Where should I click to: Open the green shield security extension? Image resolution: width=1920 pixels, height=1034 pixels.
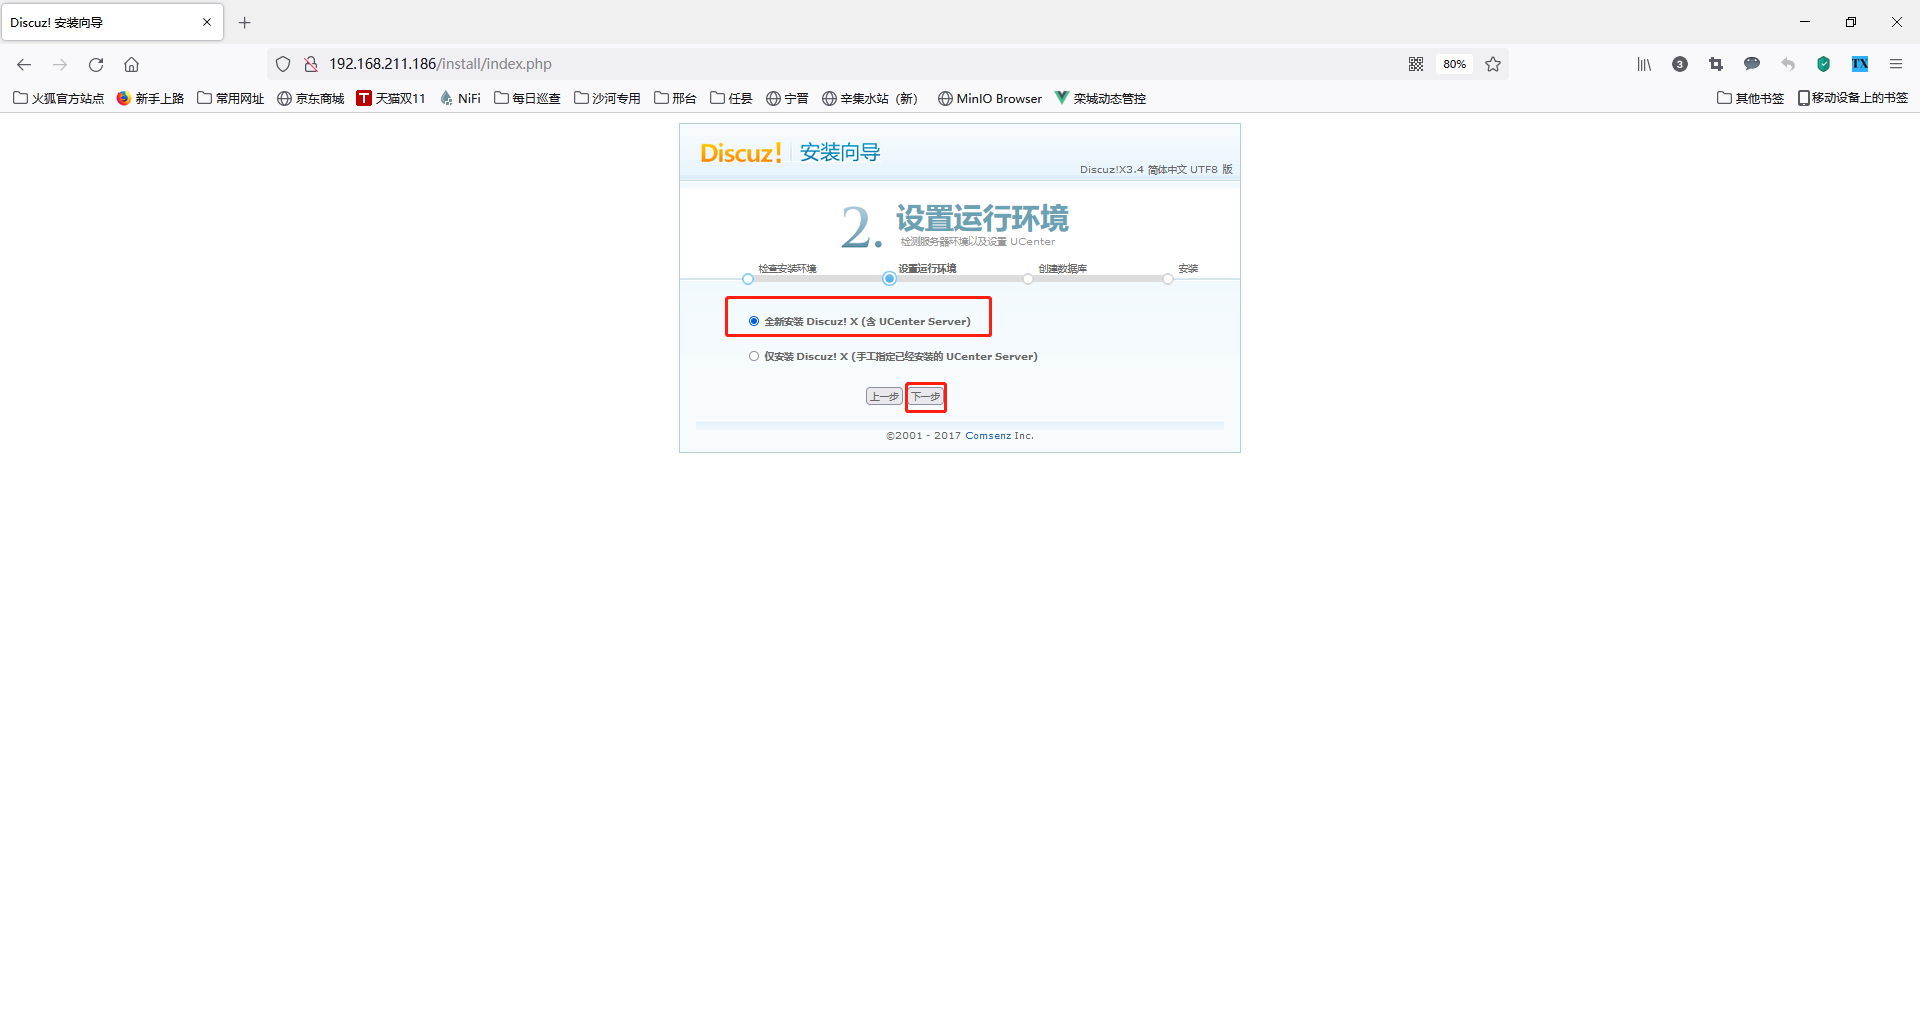click(x=1824, y=64)
